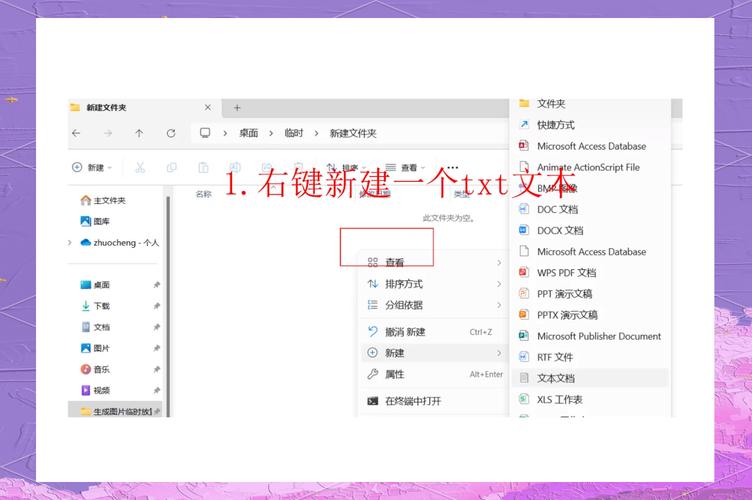The width and height of the screenshot is (752, 500).
Task: Click the Copy icon in toolbar
Action: pos(171,167)
